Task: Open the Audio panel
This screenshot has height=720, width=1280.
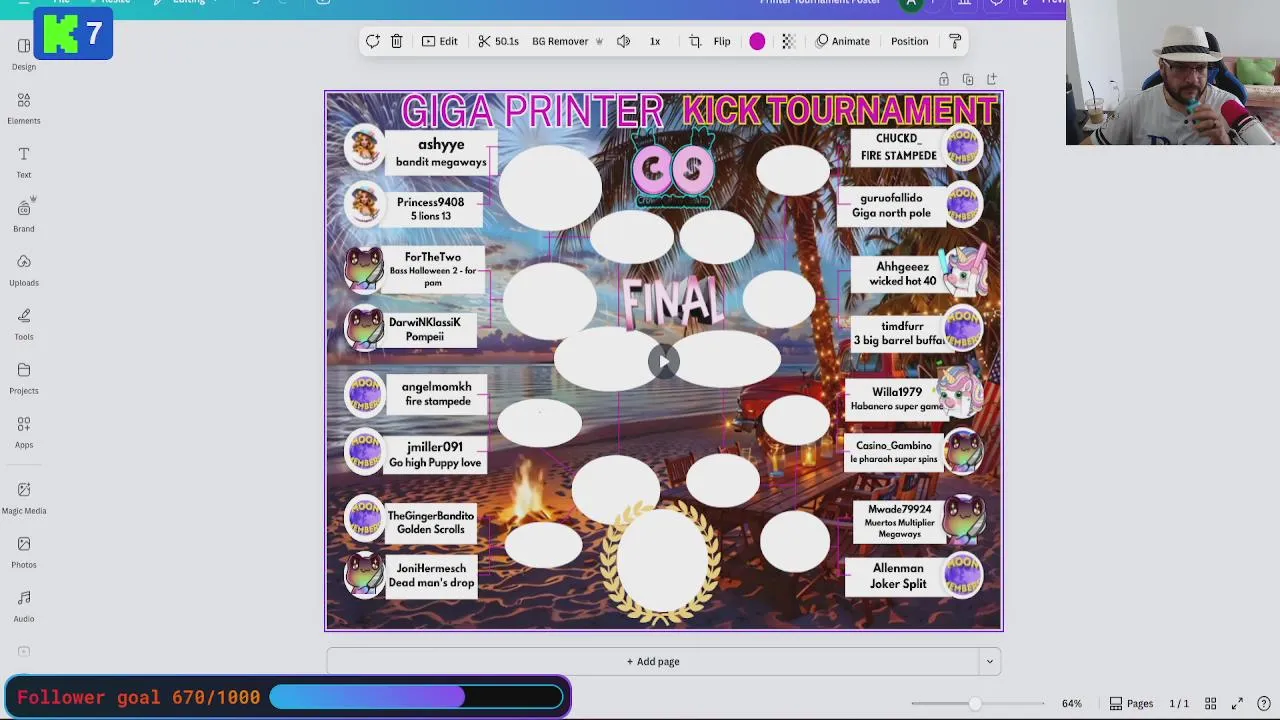Action: (24, 606)
